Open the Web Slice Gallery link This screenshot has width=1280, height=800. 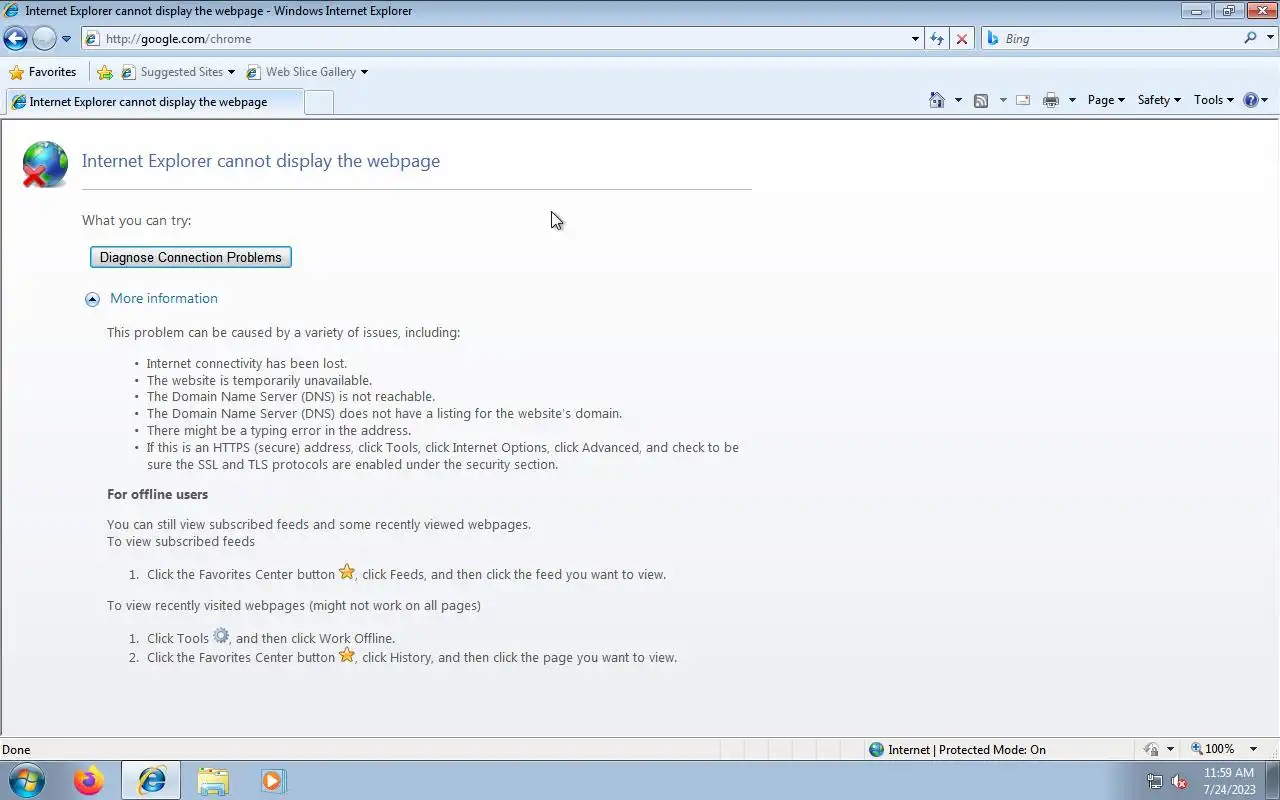click(307, 72)
